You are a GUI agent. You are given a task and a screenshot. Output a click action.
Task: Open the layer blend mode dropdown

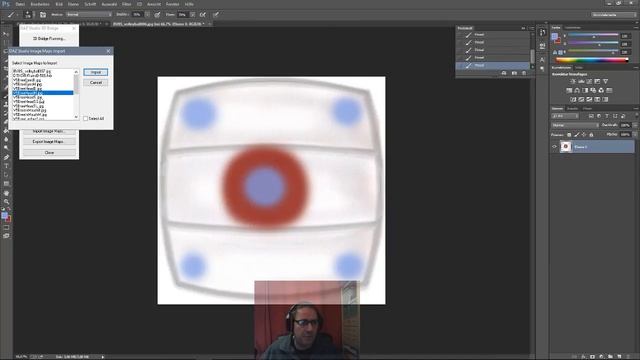point(575,125)
